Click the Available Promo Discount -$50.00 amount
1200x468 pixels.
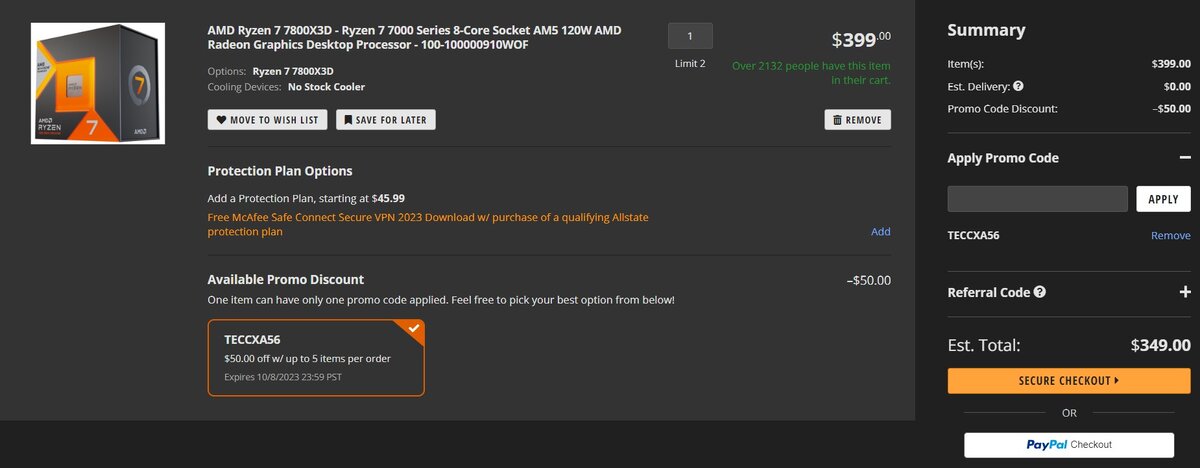(868, 280)
